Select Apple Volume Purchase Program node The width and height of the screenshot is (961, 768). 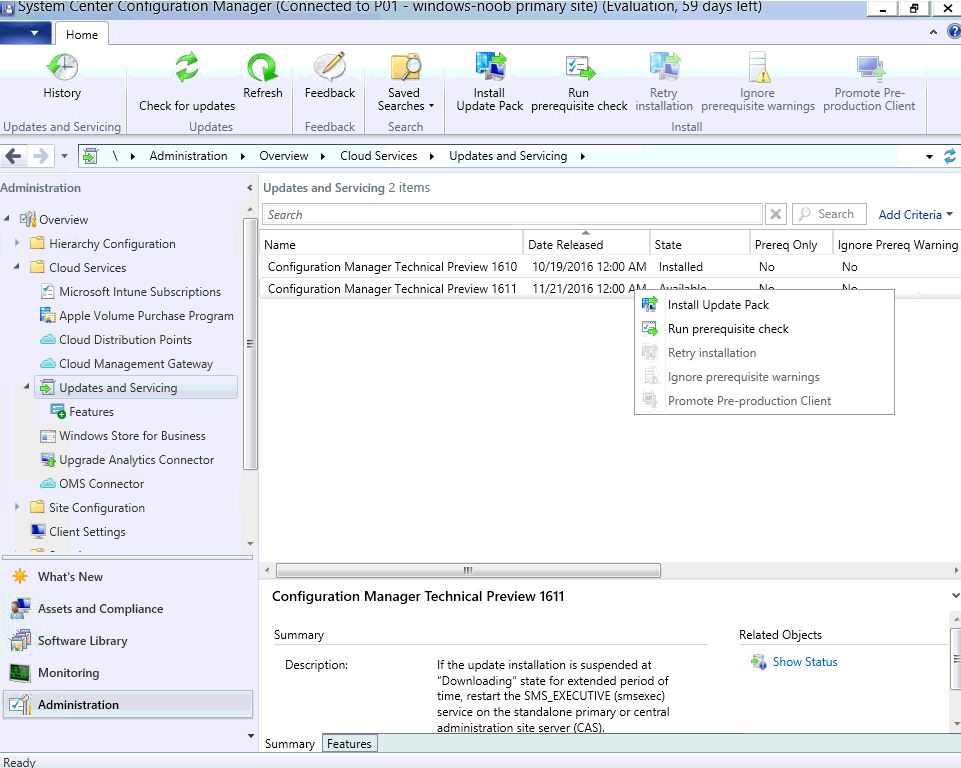click(146, 316)
